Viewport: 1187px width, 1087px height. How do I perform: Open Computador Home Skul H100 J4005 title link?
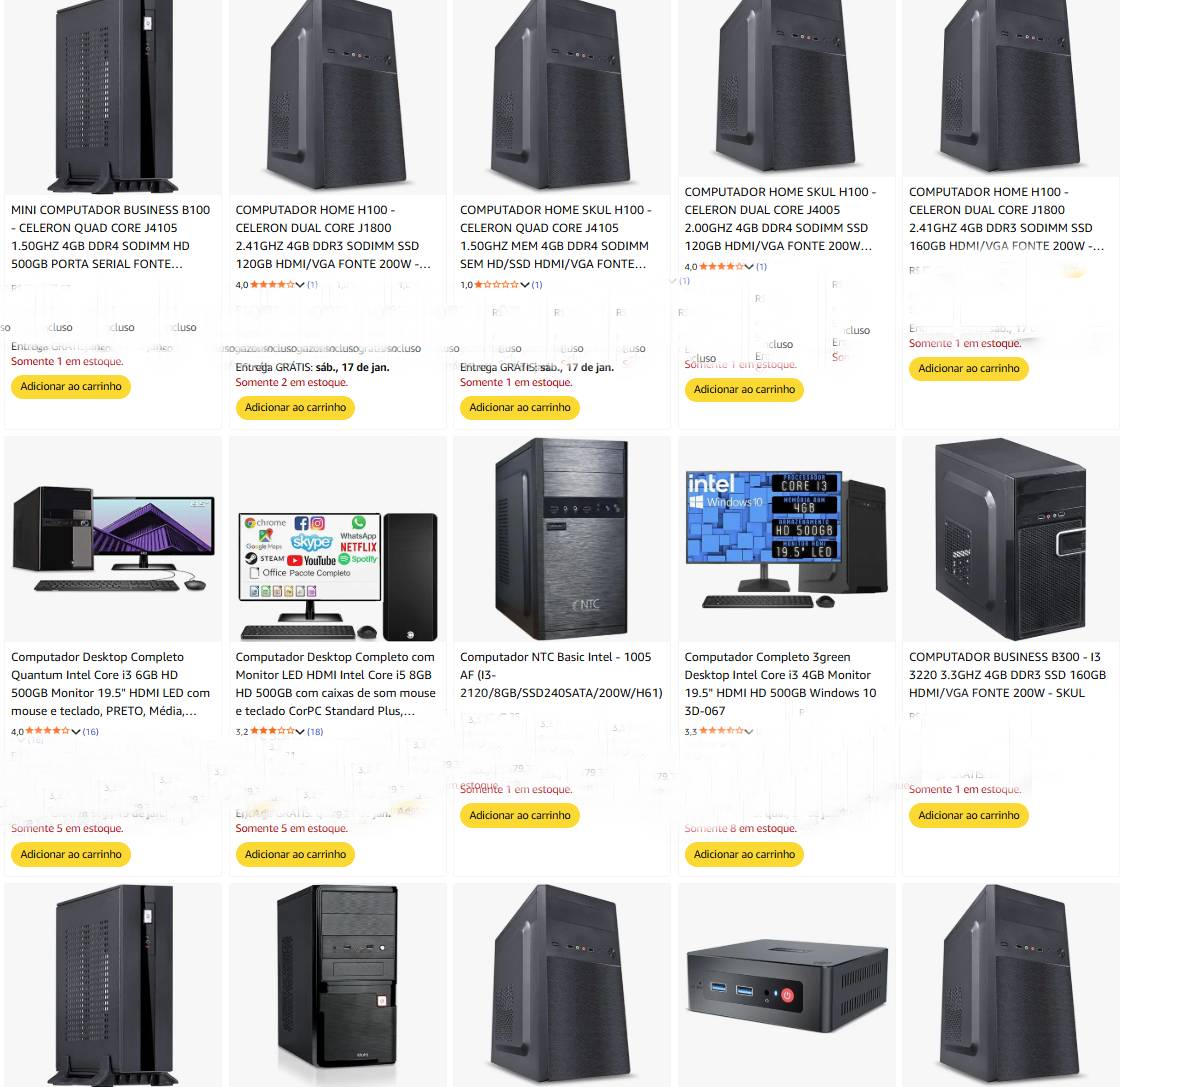pyautogui.click(x=780, y=219)
